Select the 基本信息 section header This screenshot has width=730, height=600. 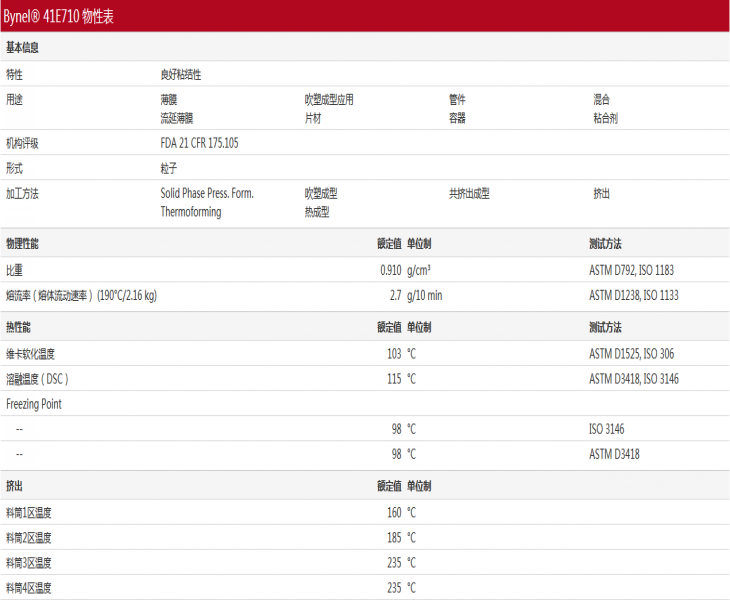pyautogui.click(x=24, y=47)
